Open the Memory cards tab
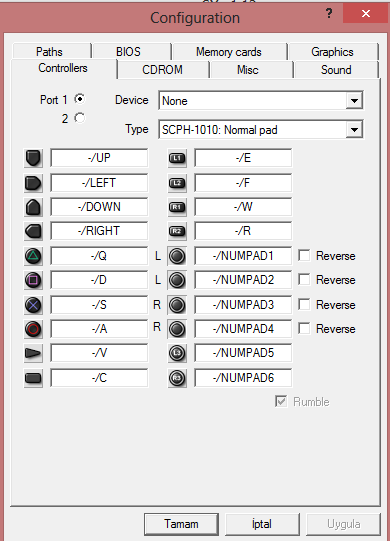This screenshot has height=541, width=390. (230, 52)
